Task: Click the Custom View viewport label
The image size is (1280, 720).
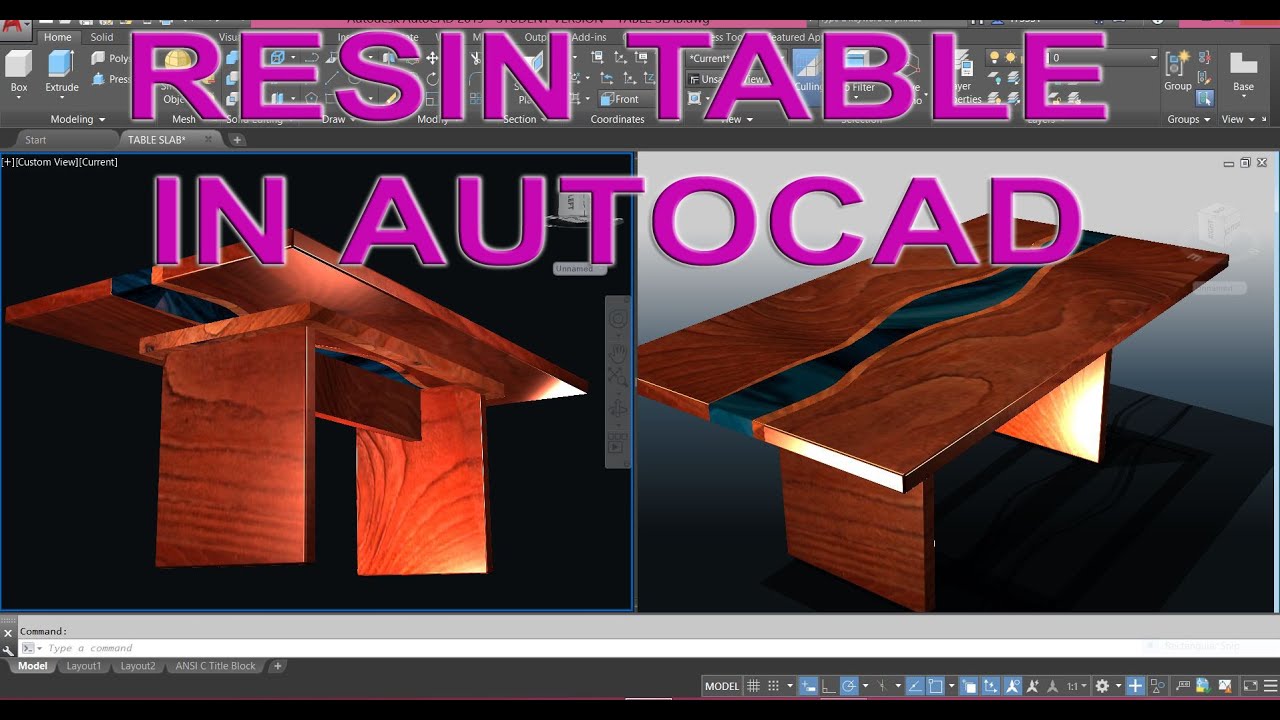Action: coord(46,162)
